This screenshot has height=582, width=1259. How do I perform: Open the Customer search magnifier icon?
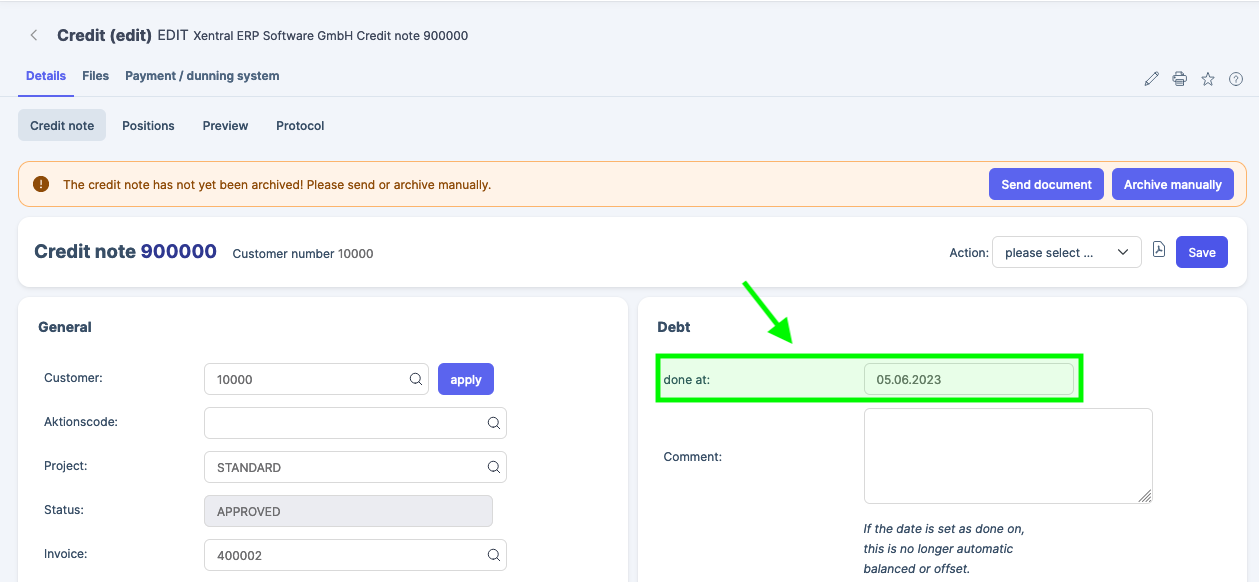[x=415, y=379]
